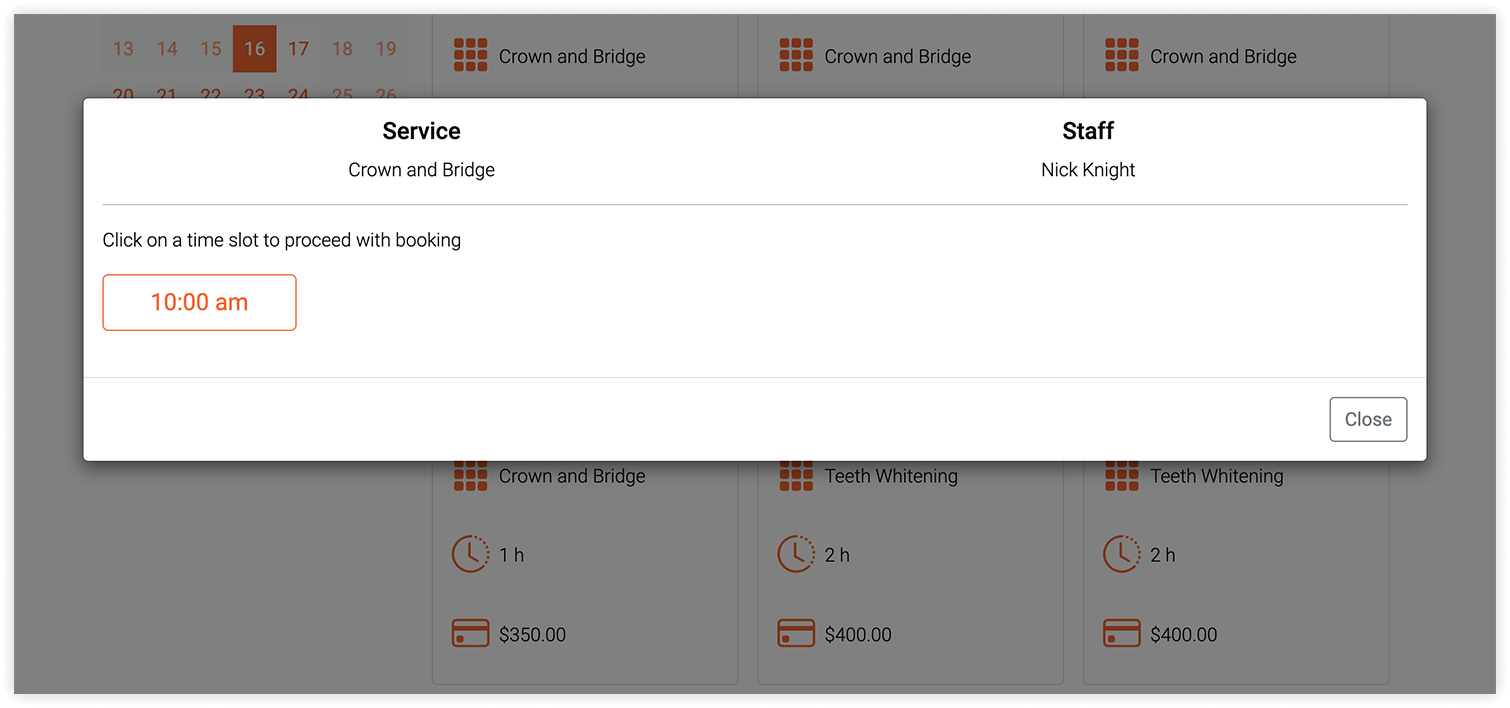Click the Staff heading in the dialog
The height and width of the screenshot is (708, 1510).
click(x=1088, y=131)
